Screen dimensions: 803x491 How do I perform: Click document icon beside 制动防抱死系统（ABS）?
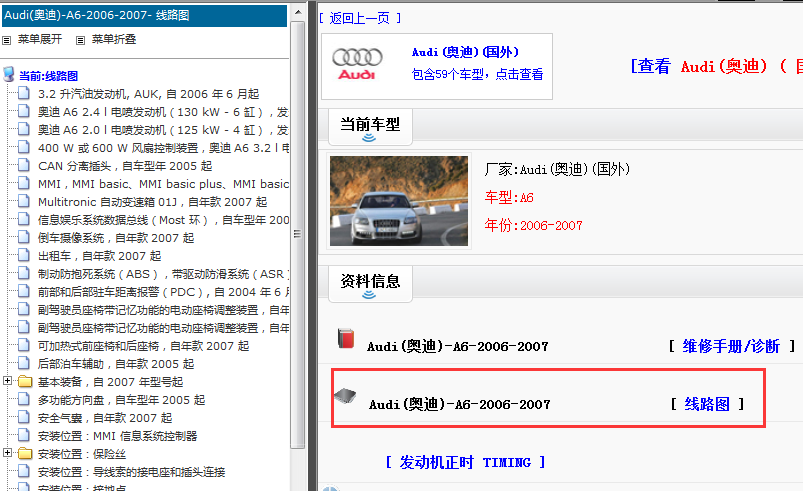pos(24,273)
